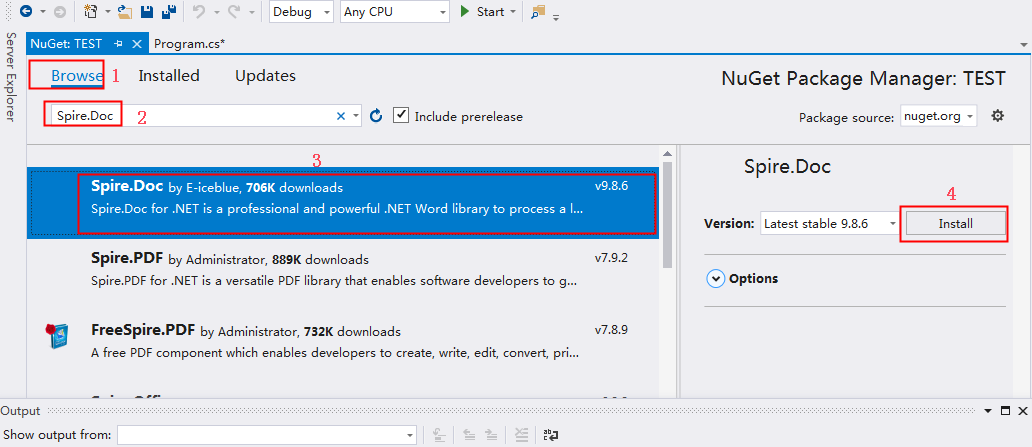Click the package list vertical scrollbar
This screenshot has width=1032, height=447.
coord(667,273)
